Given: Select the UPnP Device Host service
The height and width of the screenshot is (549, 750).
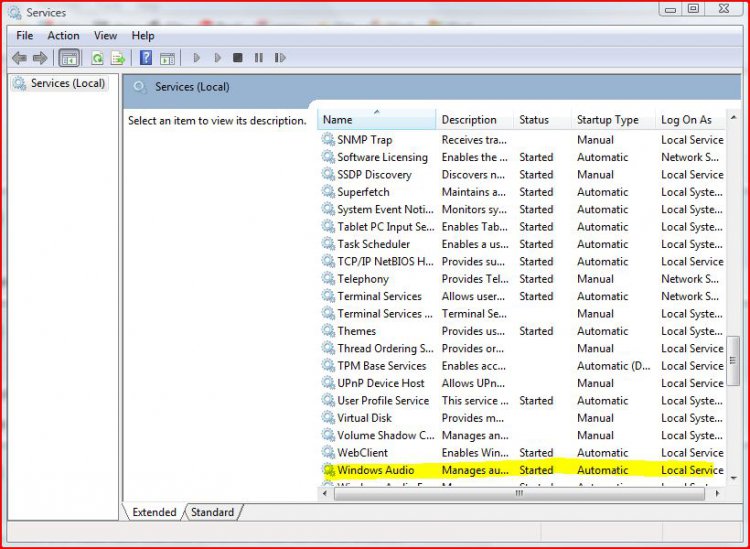Looking at the screenshot, I should (381, 383).
